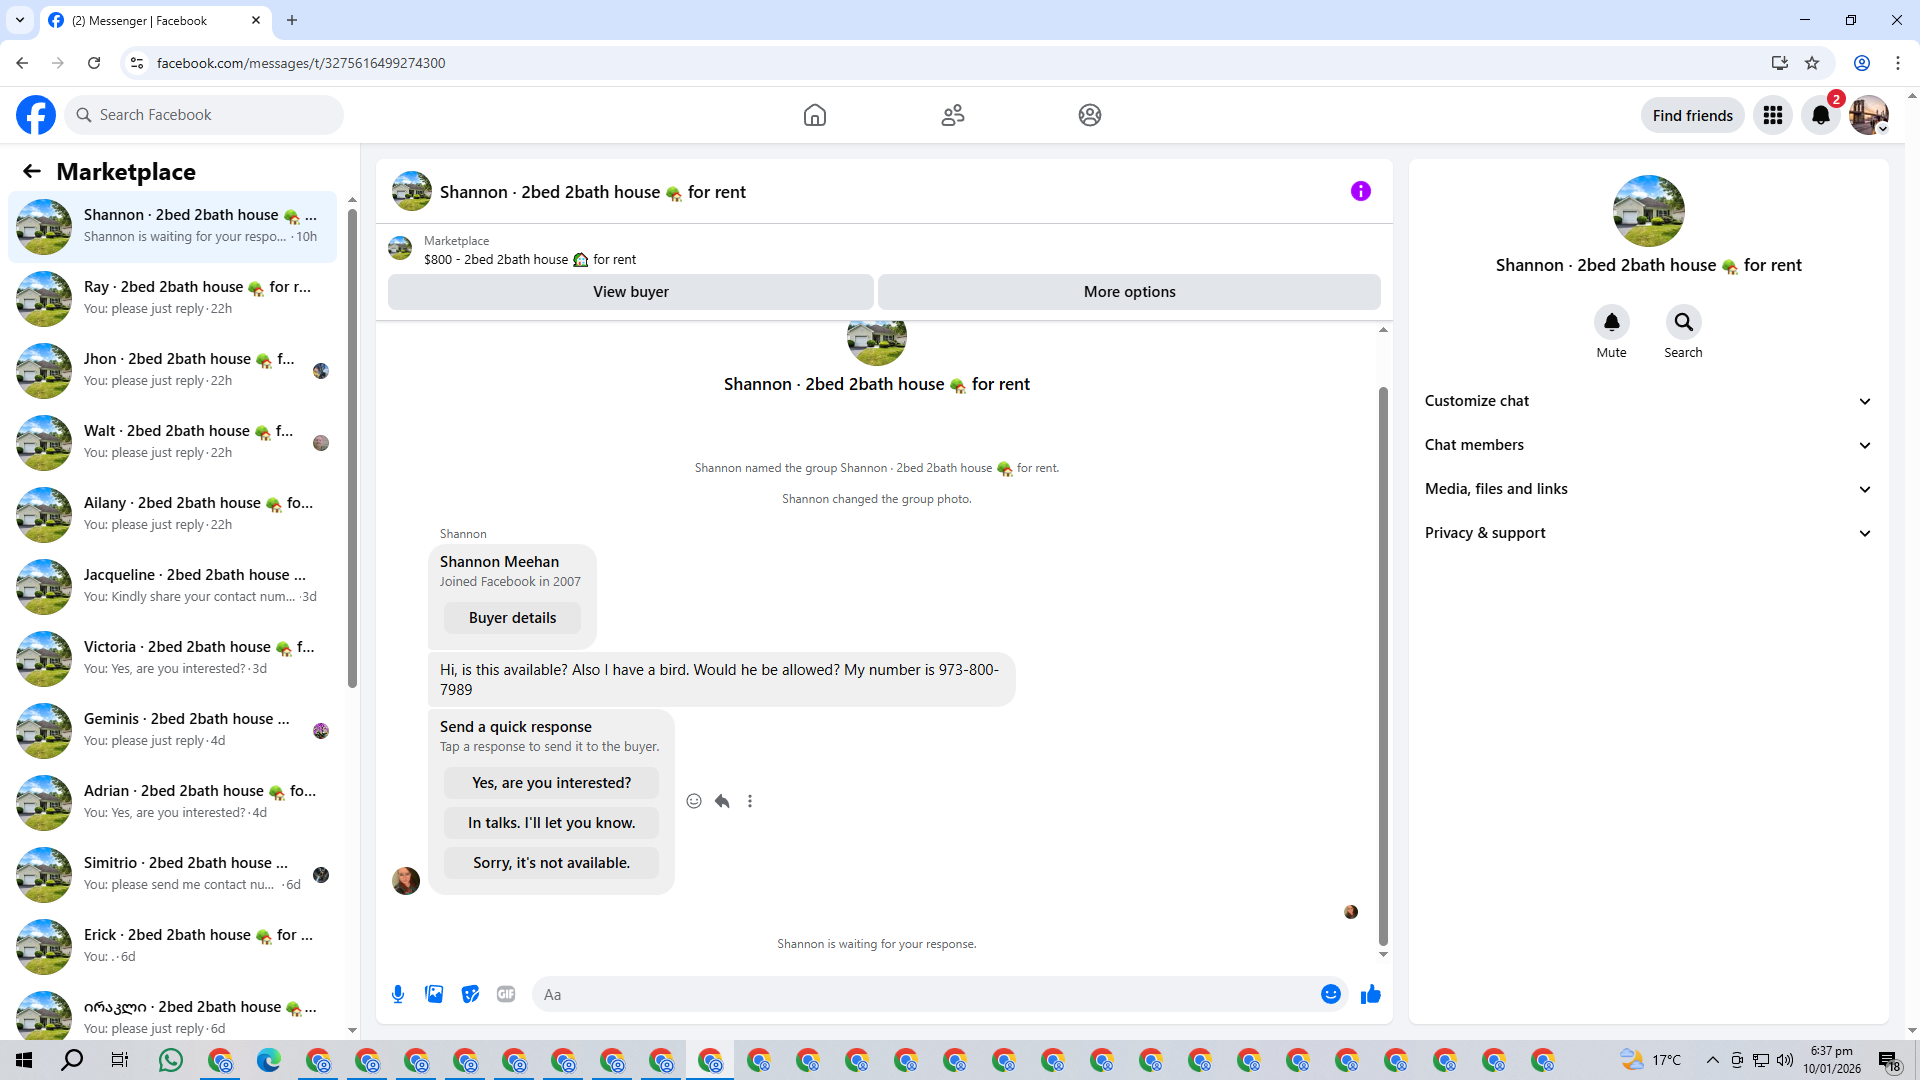The image size is (1920, 1080).
Task: Click reply arrow beside quick response
Action: (x=722, y=801)
